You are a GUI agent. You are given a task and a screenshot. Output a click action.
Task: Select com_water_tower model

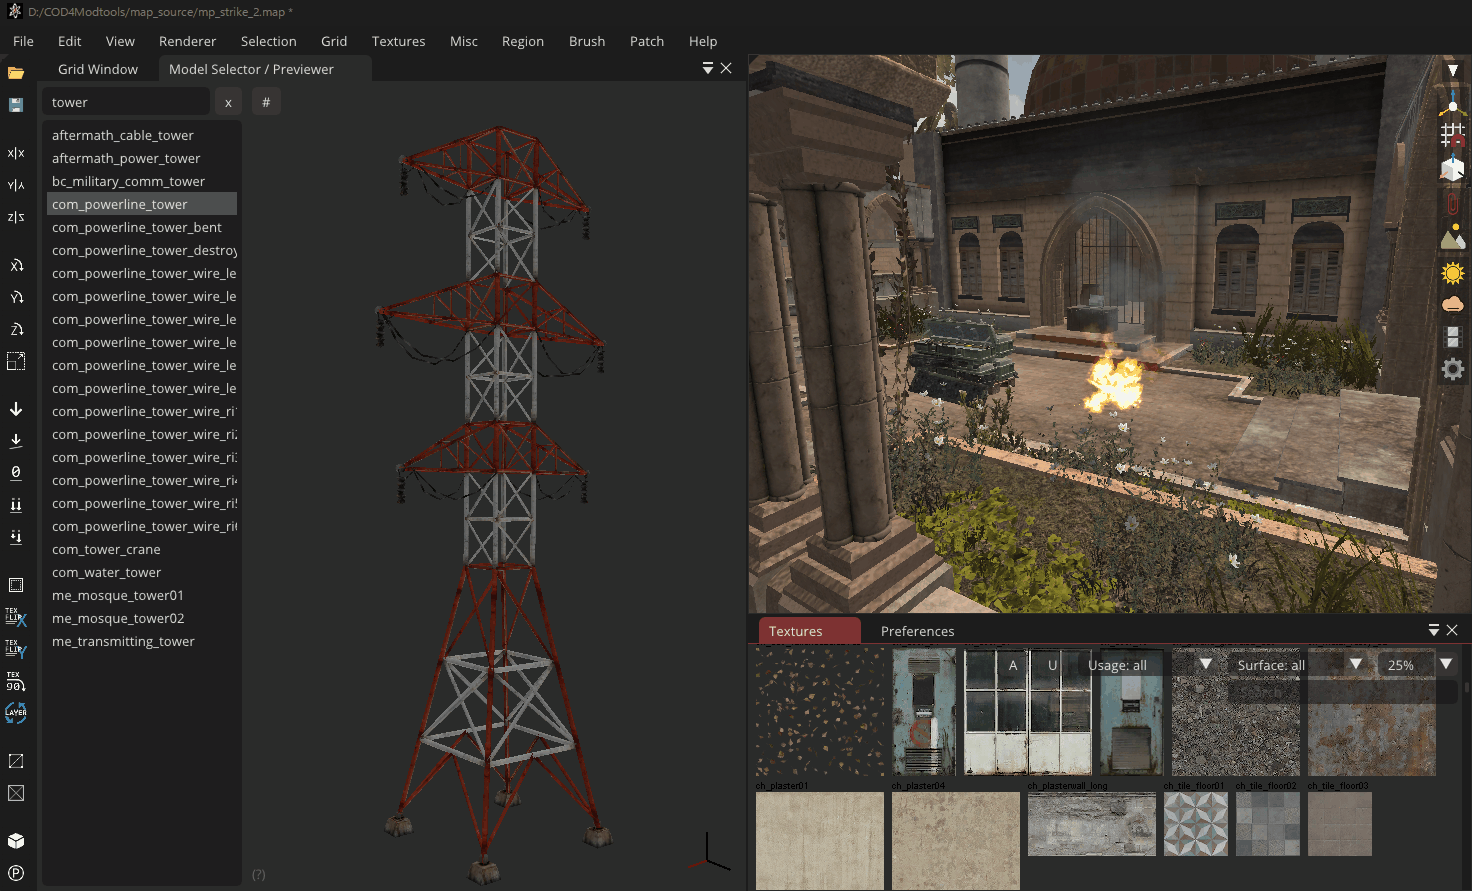[142, 572]
